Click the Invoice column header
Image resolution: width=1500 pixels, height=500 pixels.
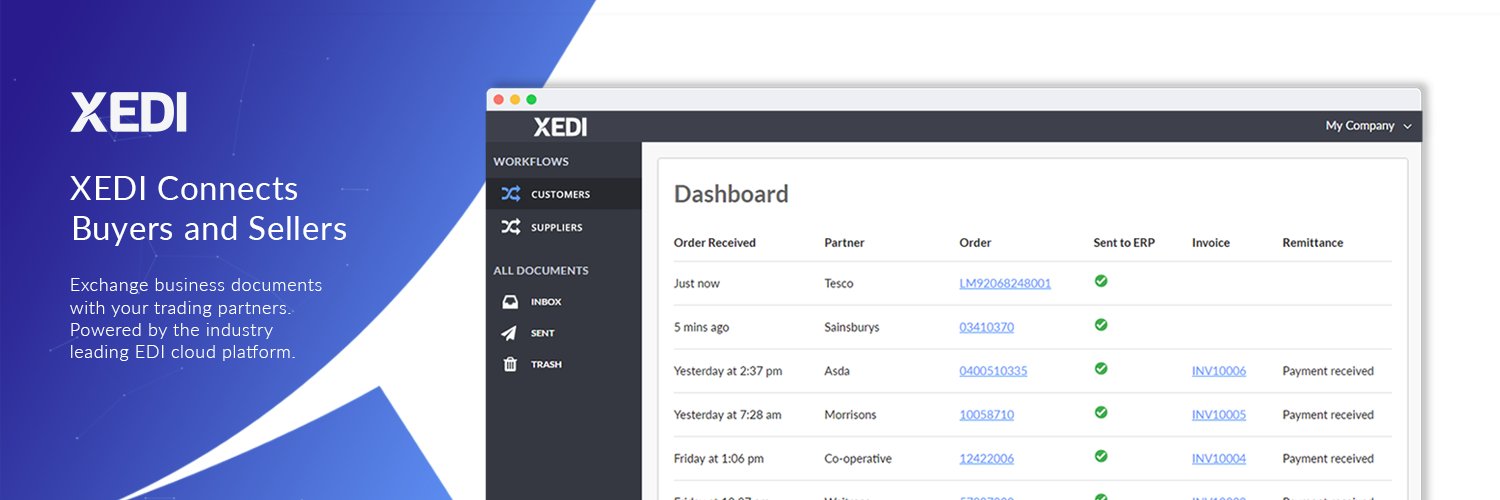click(1211, 243)
